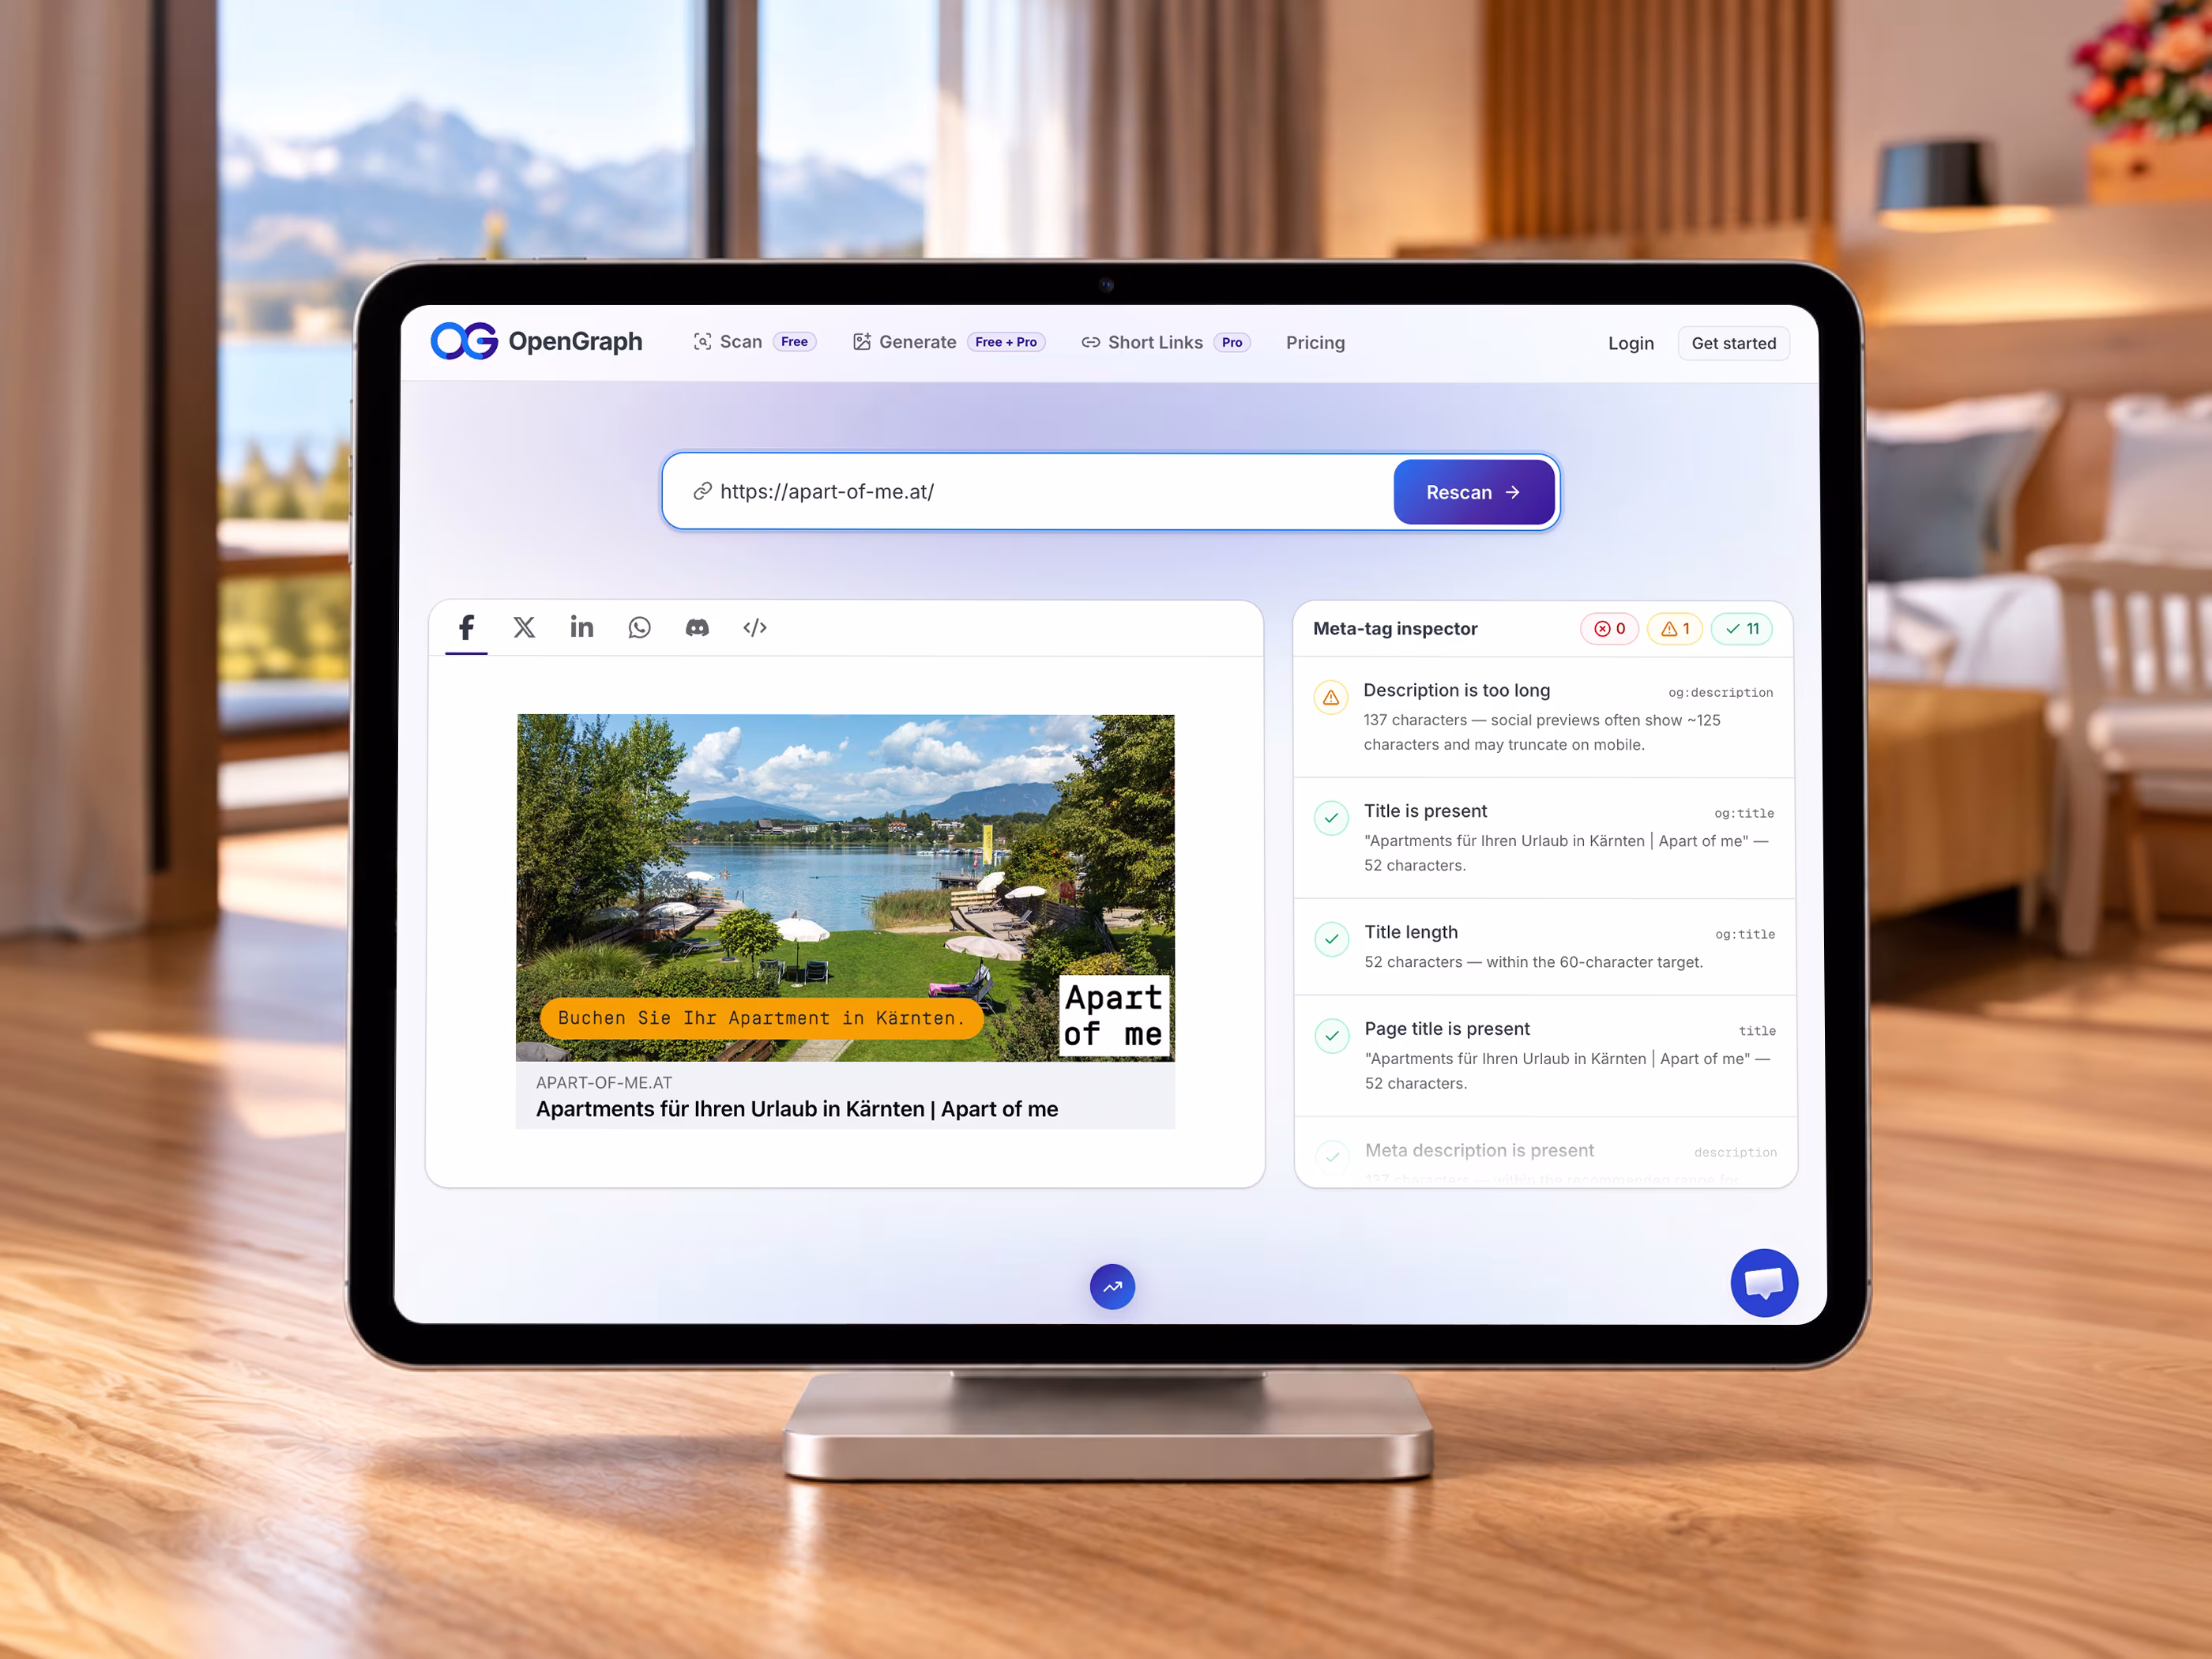
Task: Click the 'Pro' badge next to Short Links
Action: tap(1232, 343)
